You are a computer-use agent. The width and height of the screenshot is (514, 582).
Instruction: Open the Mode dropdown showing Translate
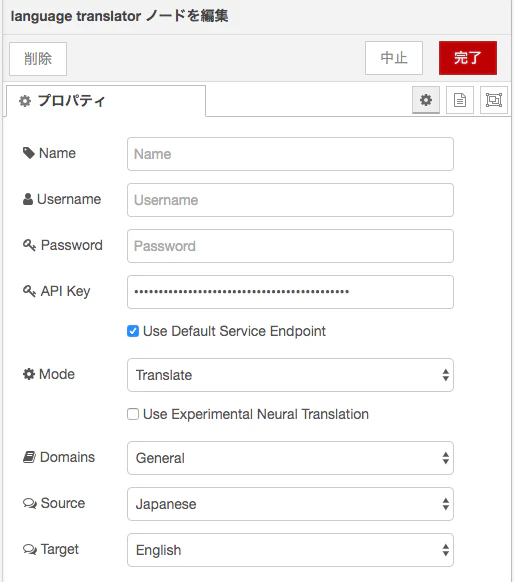pos(290,375)
